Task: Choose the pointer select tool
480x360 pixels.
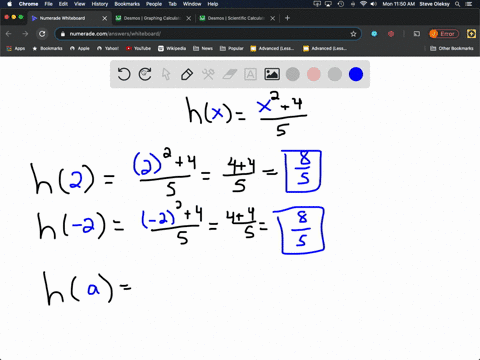Action: click(x=166, y=74)
